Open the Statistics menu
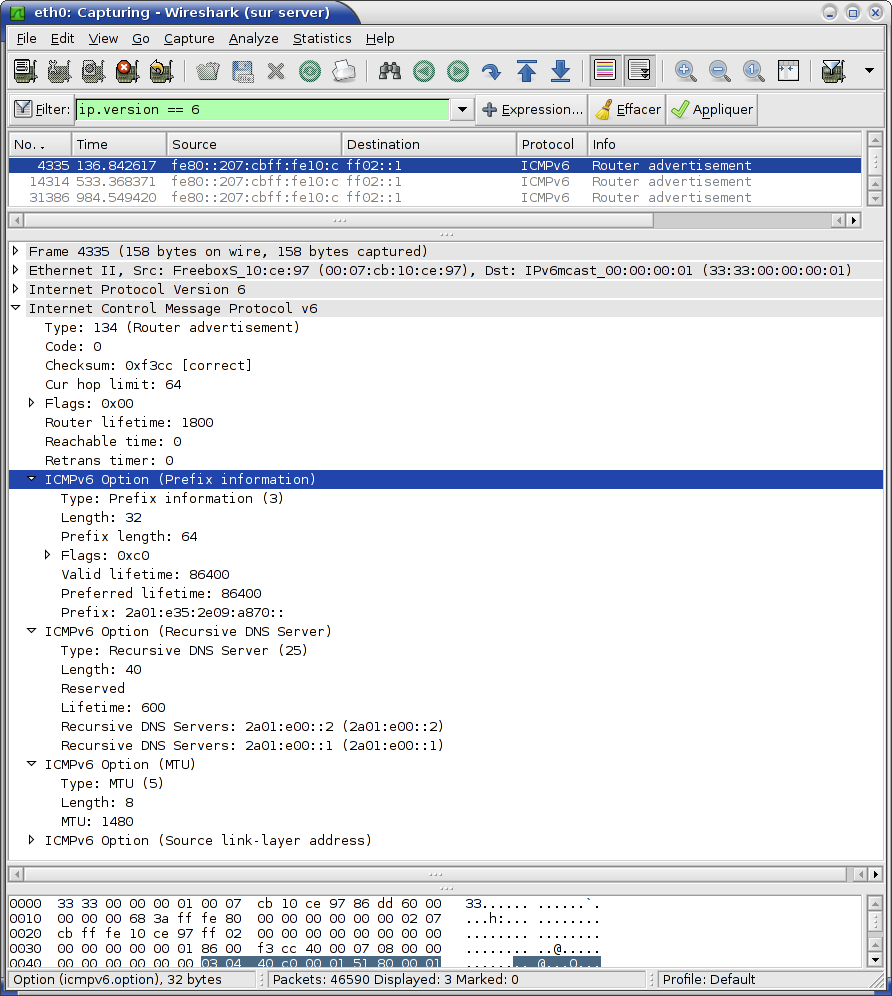 tap(322, 39)
